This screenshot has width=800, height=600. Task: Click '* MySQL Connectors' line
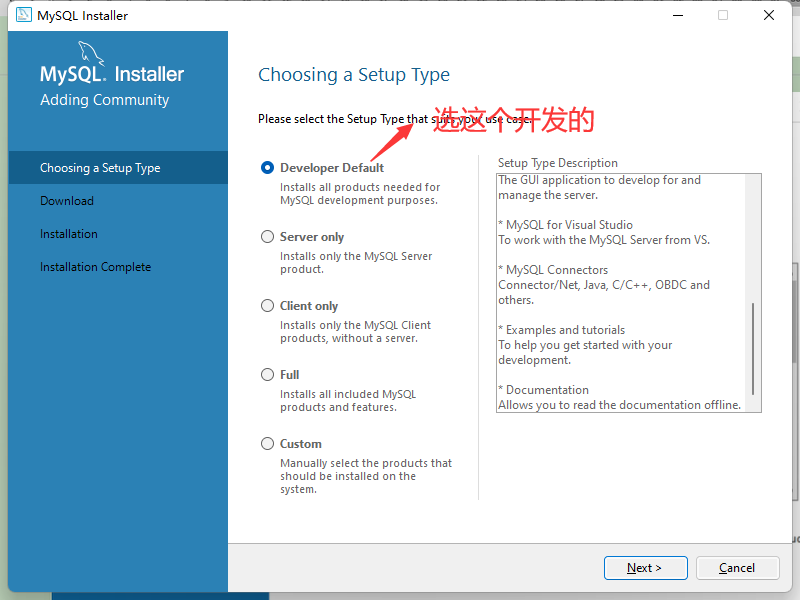point(553,270)
